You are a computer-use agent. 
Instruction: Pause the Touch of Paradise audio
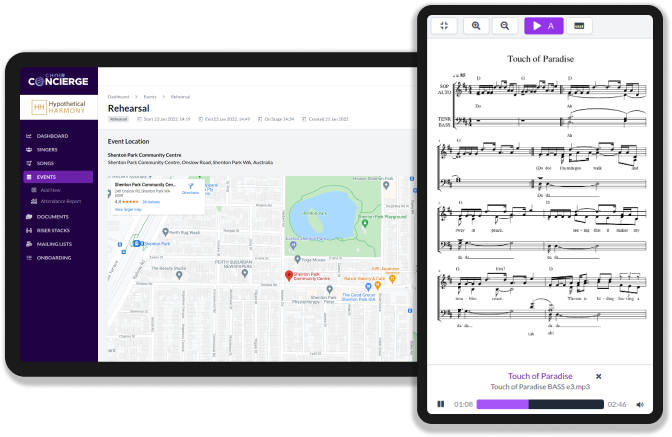pyautogui.click(x=440, y=404)
